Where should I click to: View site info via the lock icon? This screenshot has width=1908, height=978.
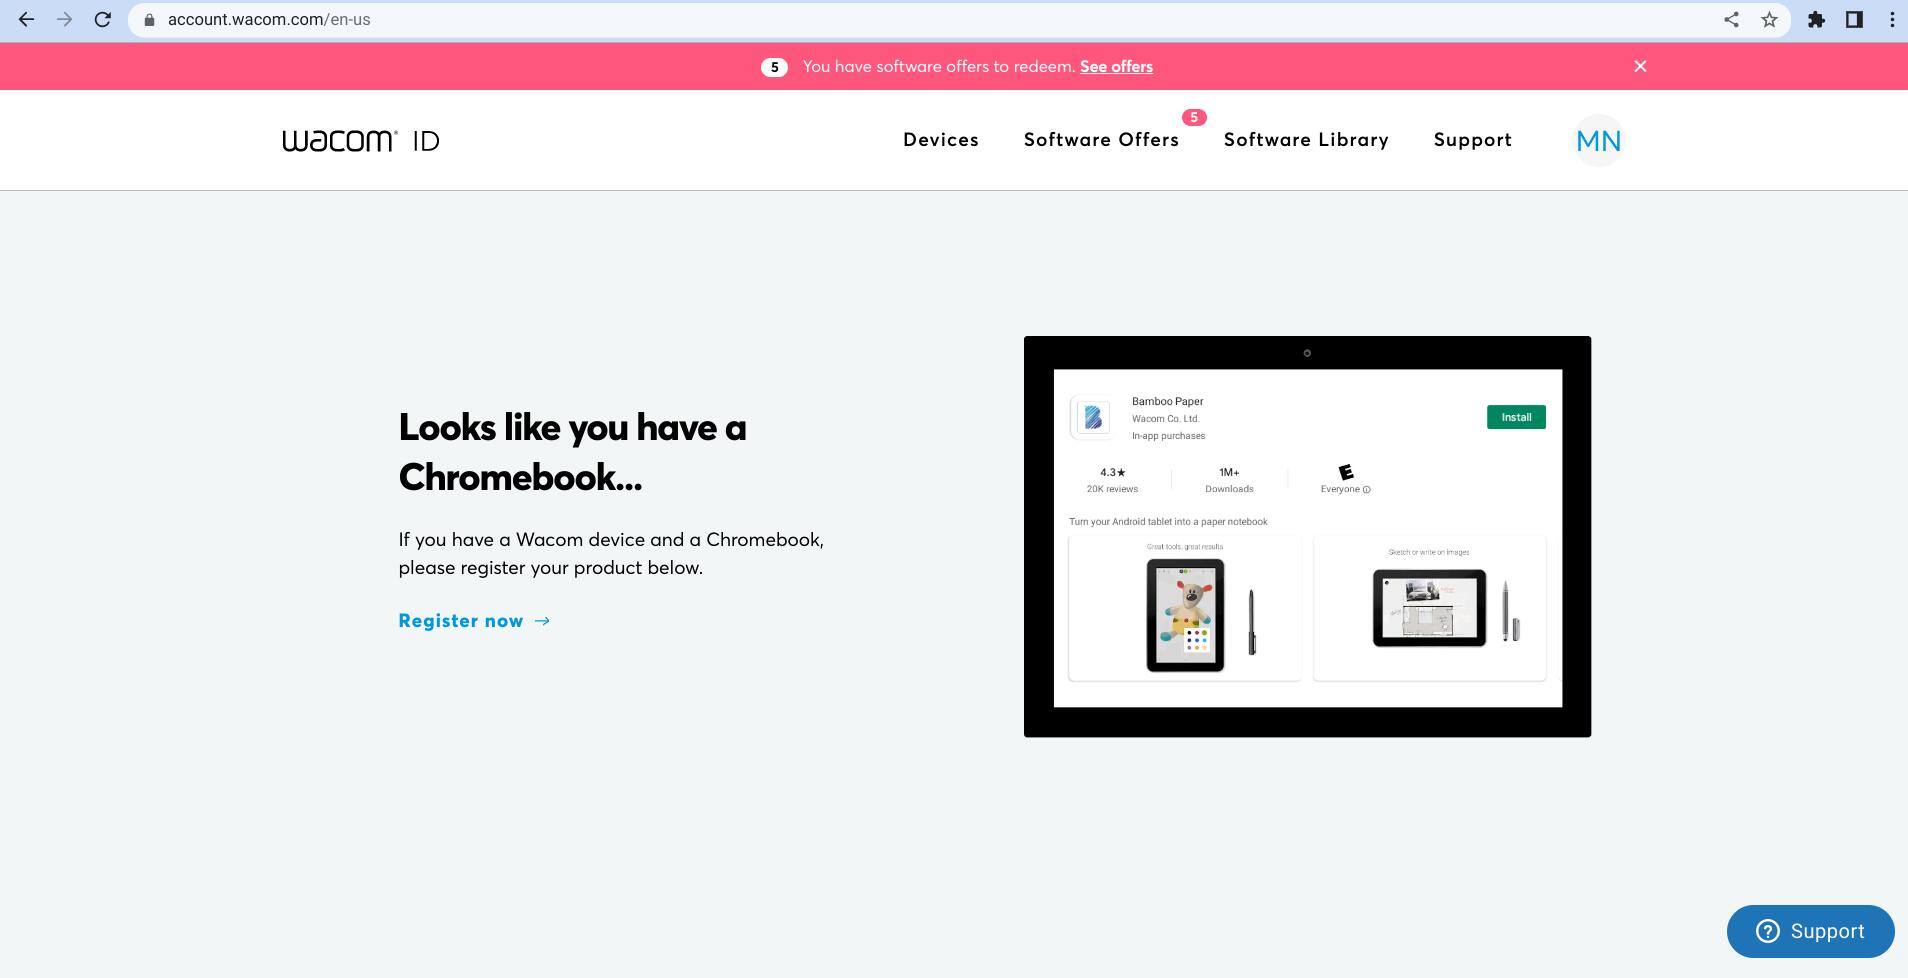coord(149,20)
